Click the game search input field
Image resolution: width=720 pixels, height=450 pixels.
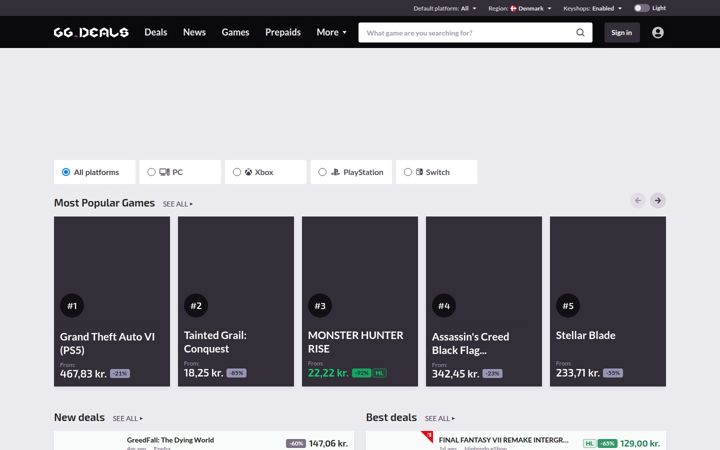point(467,33)
